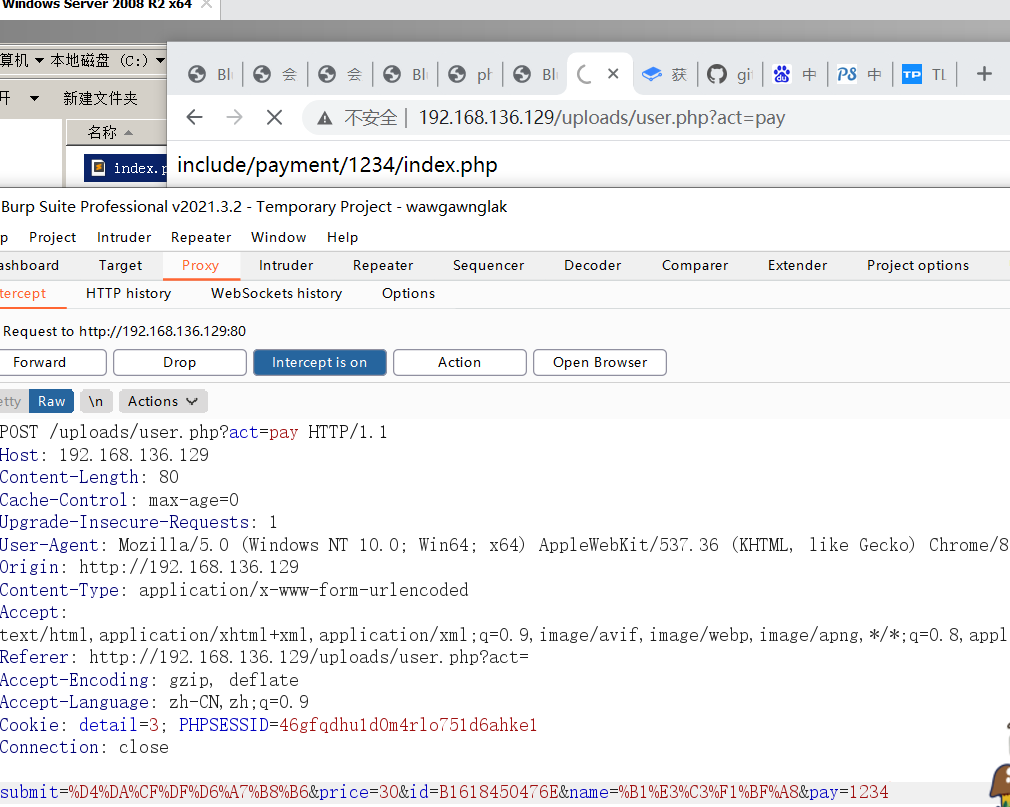1010x807 pixels.
Task: Switch to the PS icon tab
Action: (x=860, y=75)
